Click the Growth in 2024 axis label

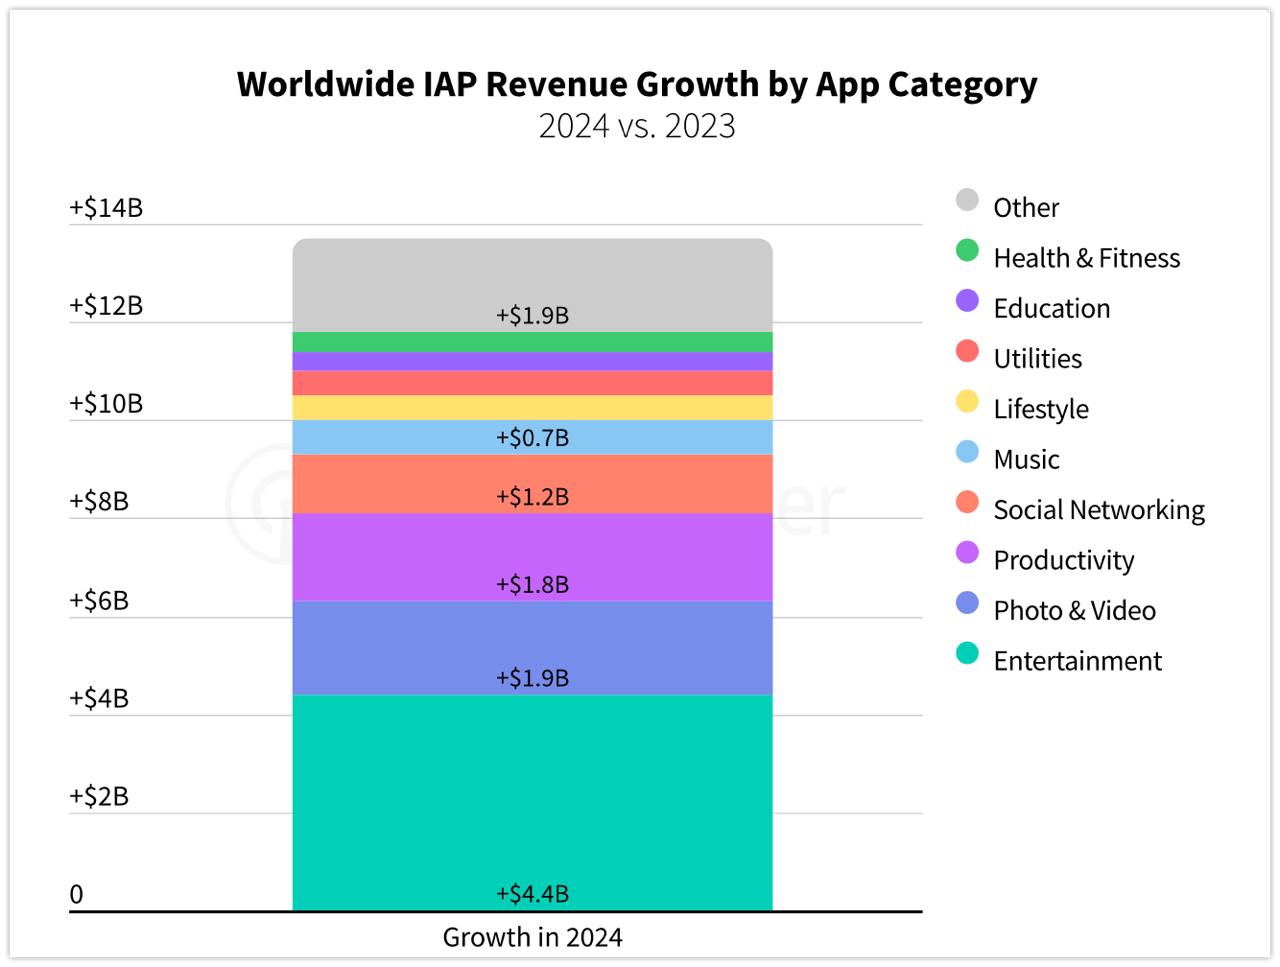click(x=532, y=937)
